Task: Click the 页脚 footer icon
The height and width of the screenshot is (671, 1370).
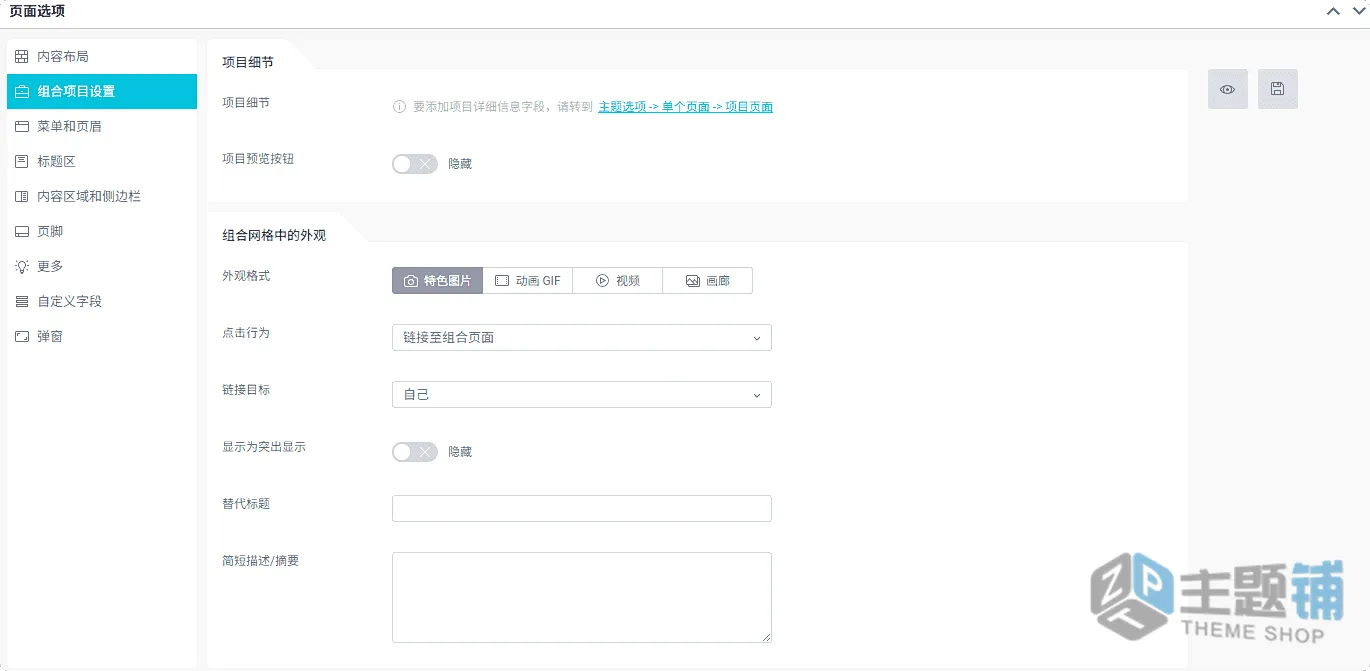Action: coord(22,232)
